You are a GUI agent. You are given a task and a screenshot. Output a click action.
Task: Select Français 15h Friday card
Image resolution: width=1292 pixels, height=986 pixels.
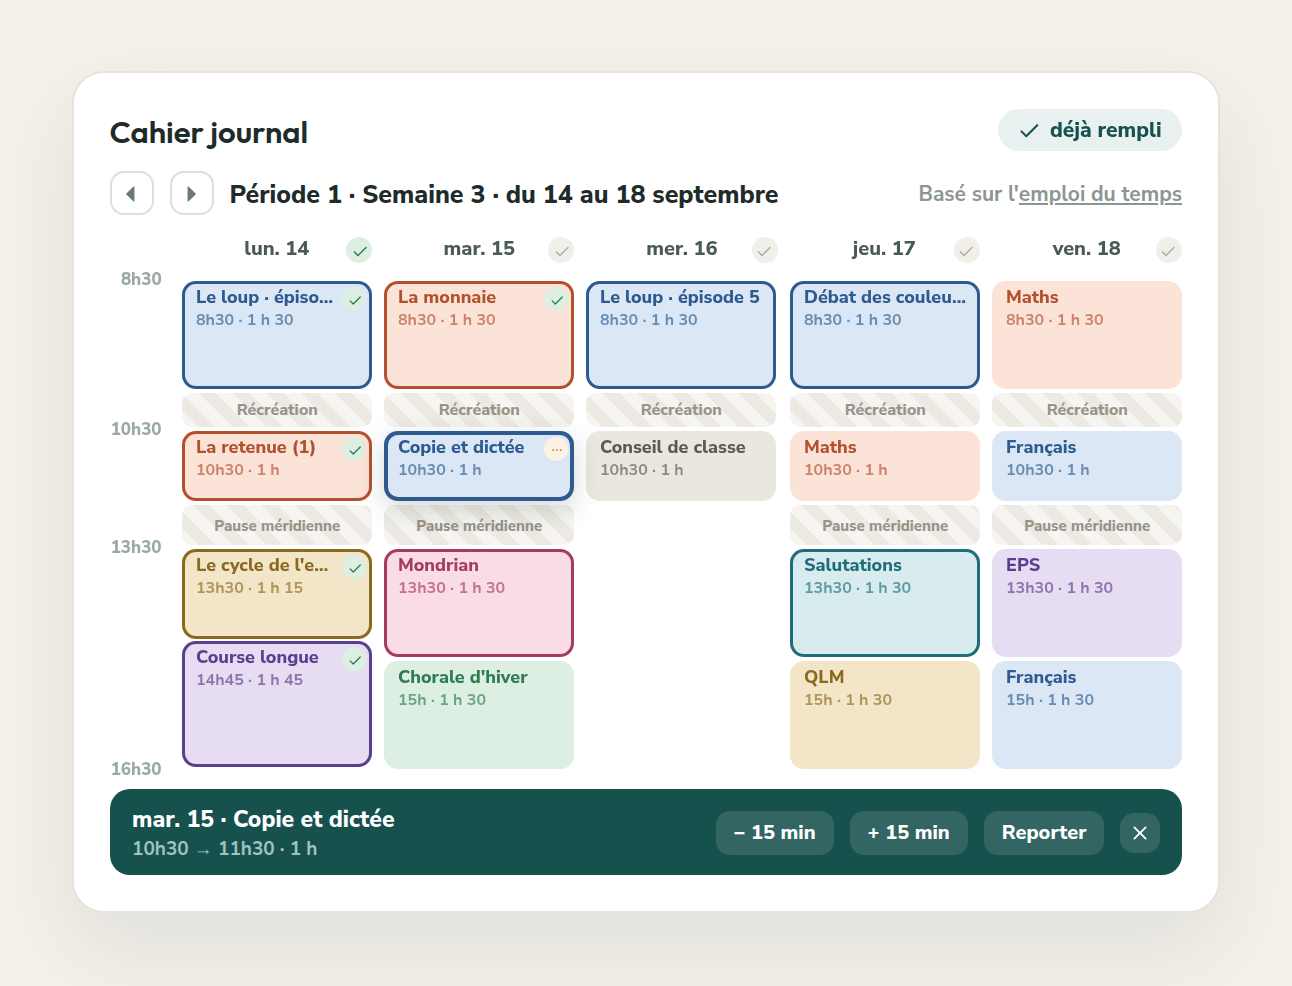tap(1087, 715)
